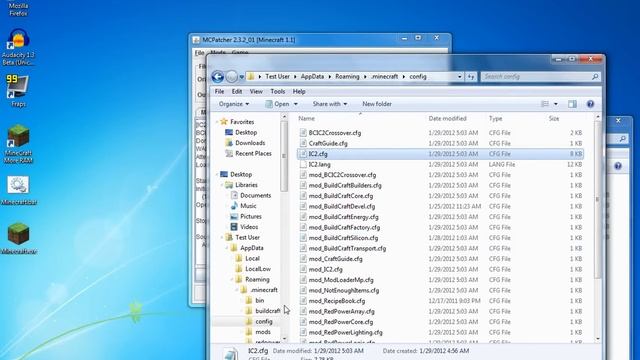Image resolution: width=640 pixels, height=360 pixels.
Task: Open the Minecraft.bat desktop file
Action: click(18, 191)
